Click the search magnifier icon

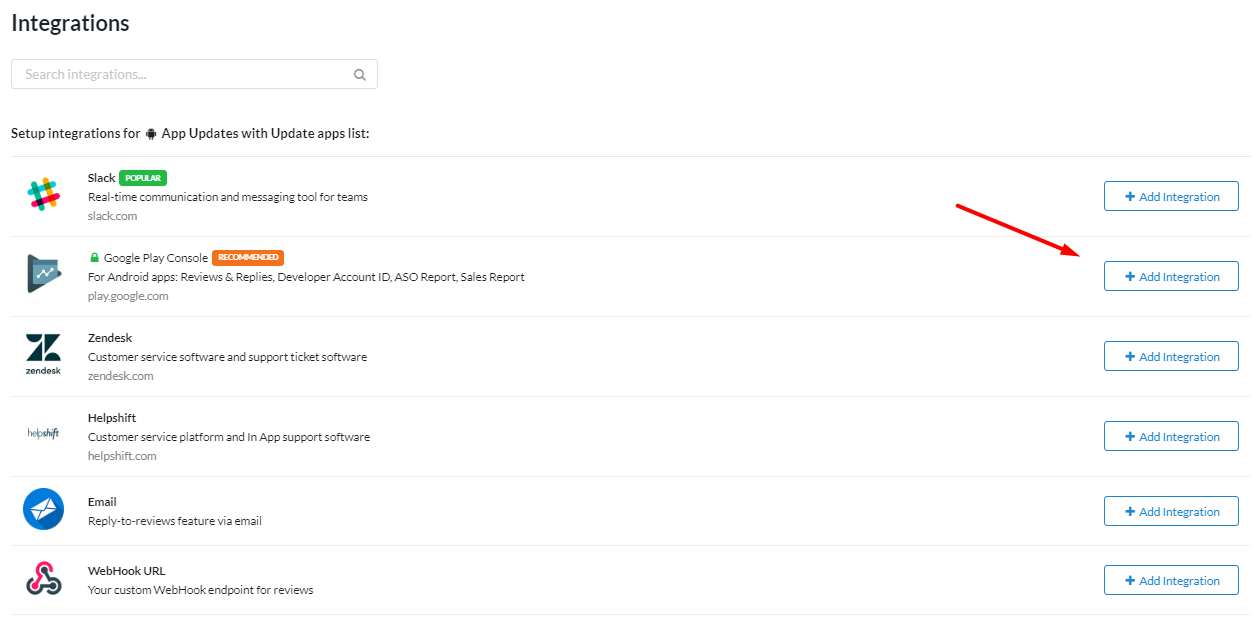(360, 74)
